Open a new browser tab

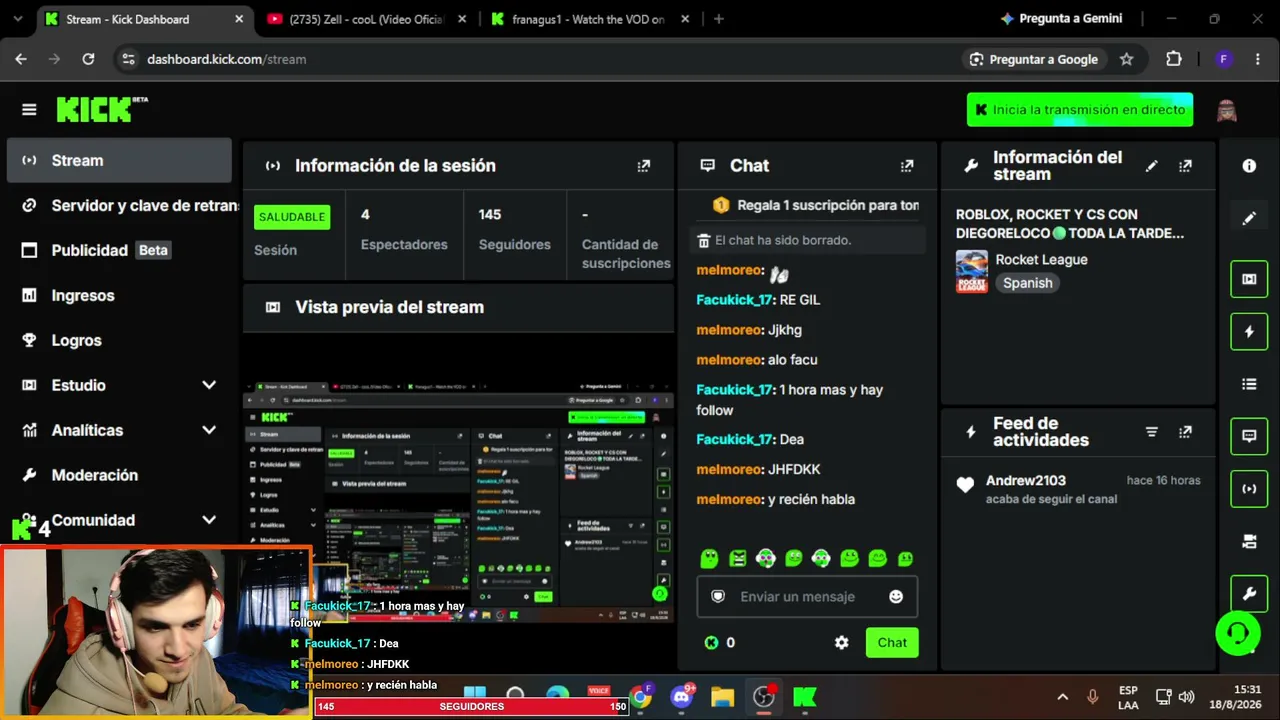coord(718,19)
